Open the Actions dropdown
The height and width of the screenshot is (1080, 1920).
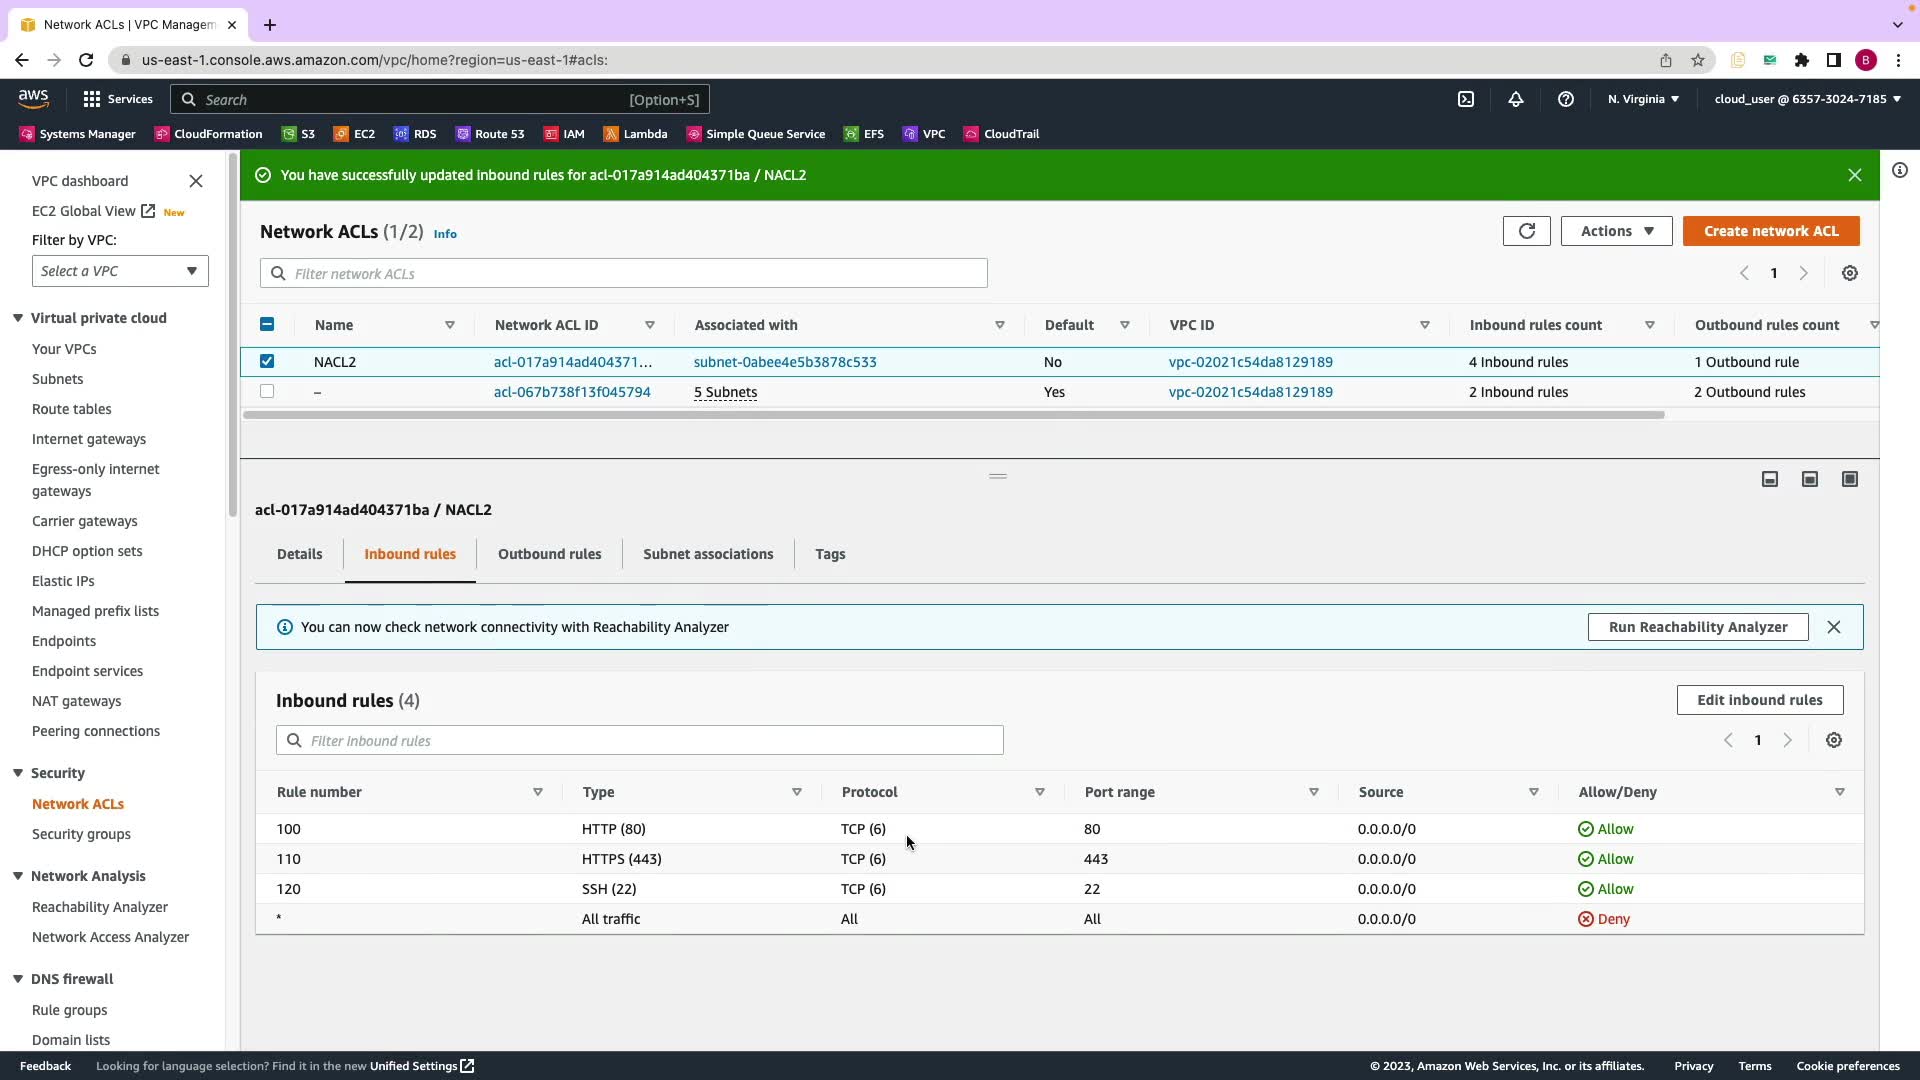1616,231
